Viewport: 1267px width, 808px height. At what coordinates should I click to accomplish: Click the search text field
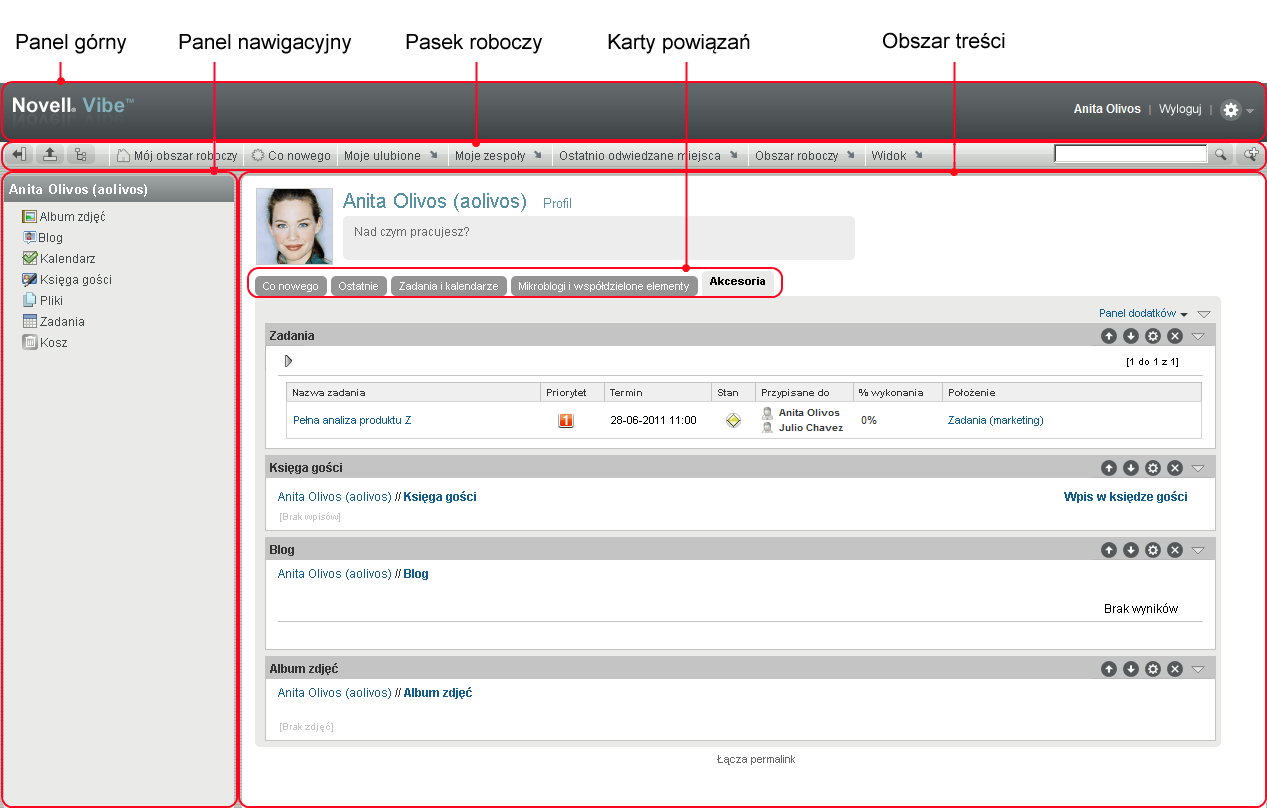pyautogui.click(x=1130, y=154)
